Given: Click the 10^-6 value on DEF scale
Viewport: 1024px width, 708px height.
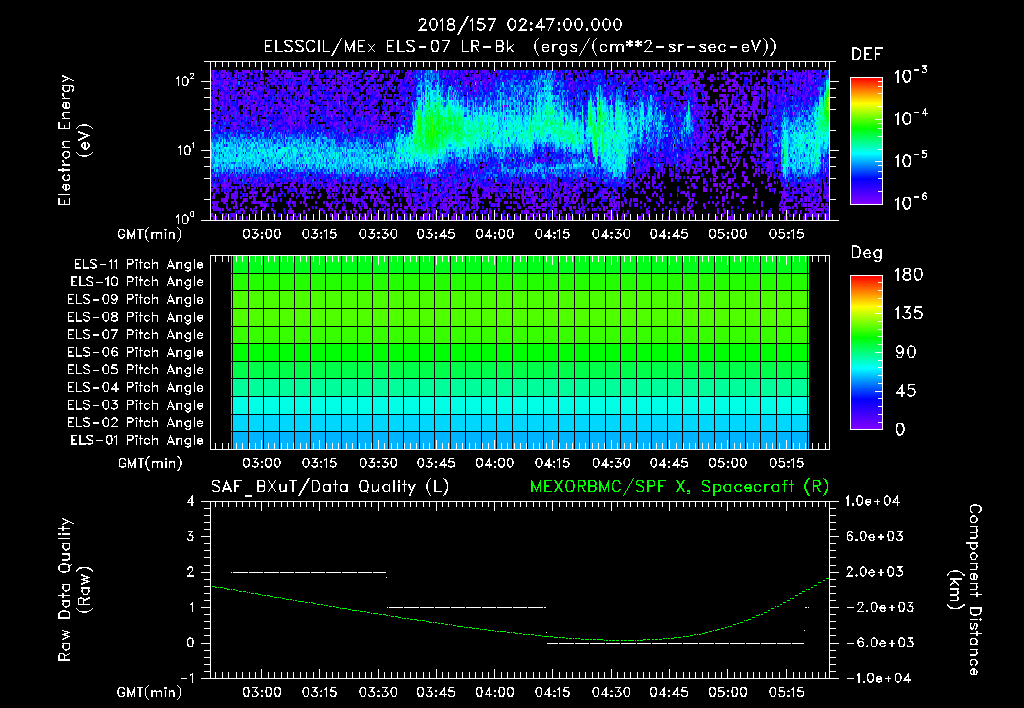Looking at the screenshot, I should pyautogui.click(x=911, y=202).
